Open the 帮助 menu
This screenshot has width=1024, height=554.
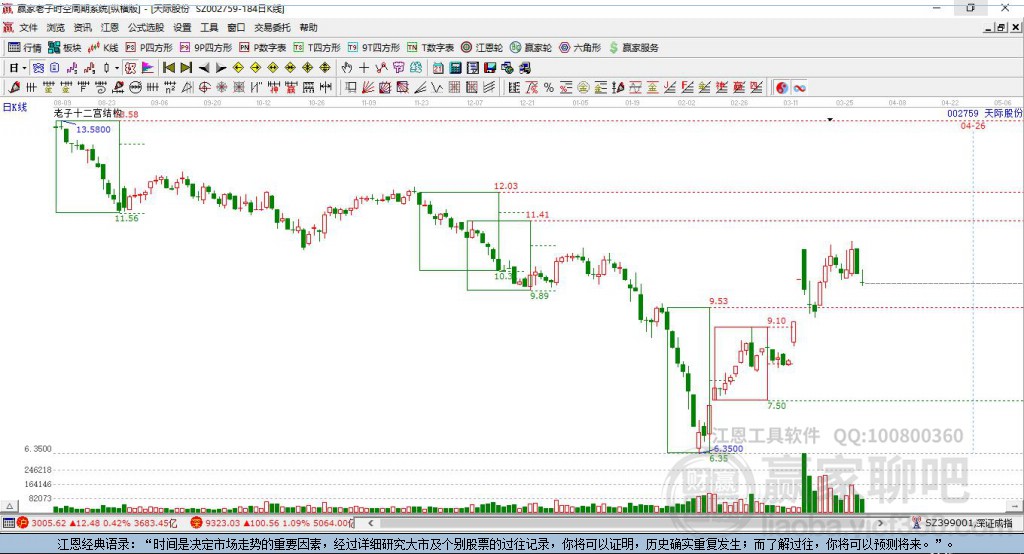coord(308,27)
